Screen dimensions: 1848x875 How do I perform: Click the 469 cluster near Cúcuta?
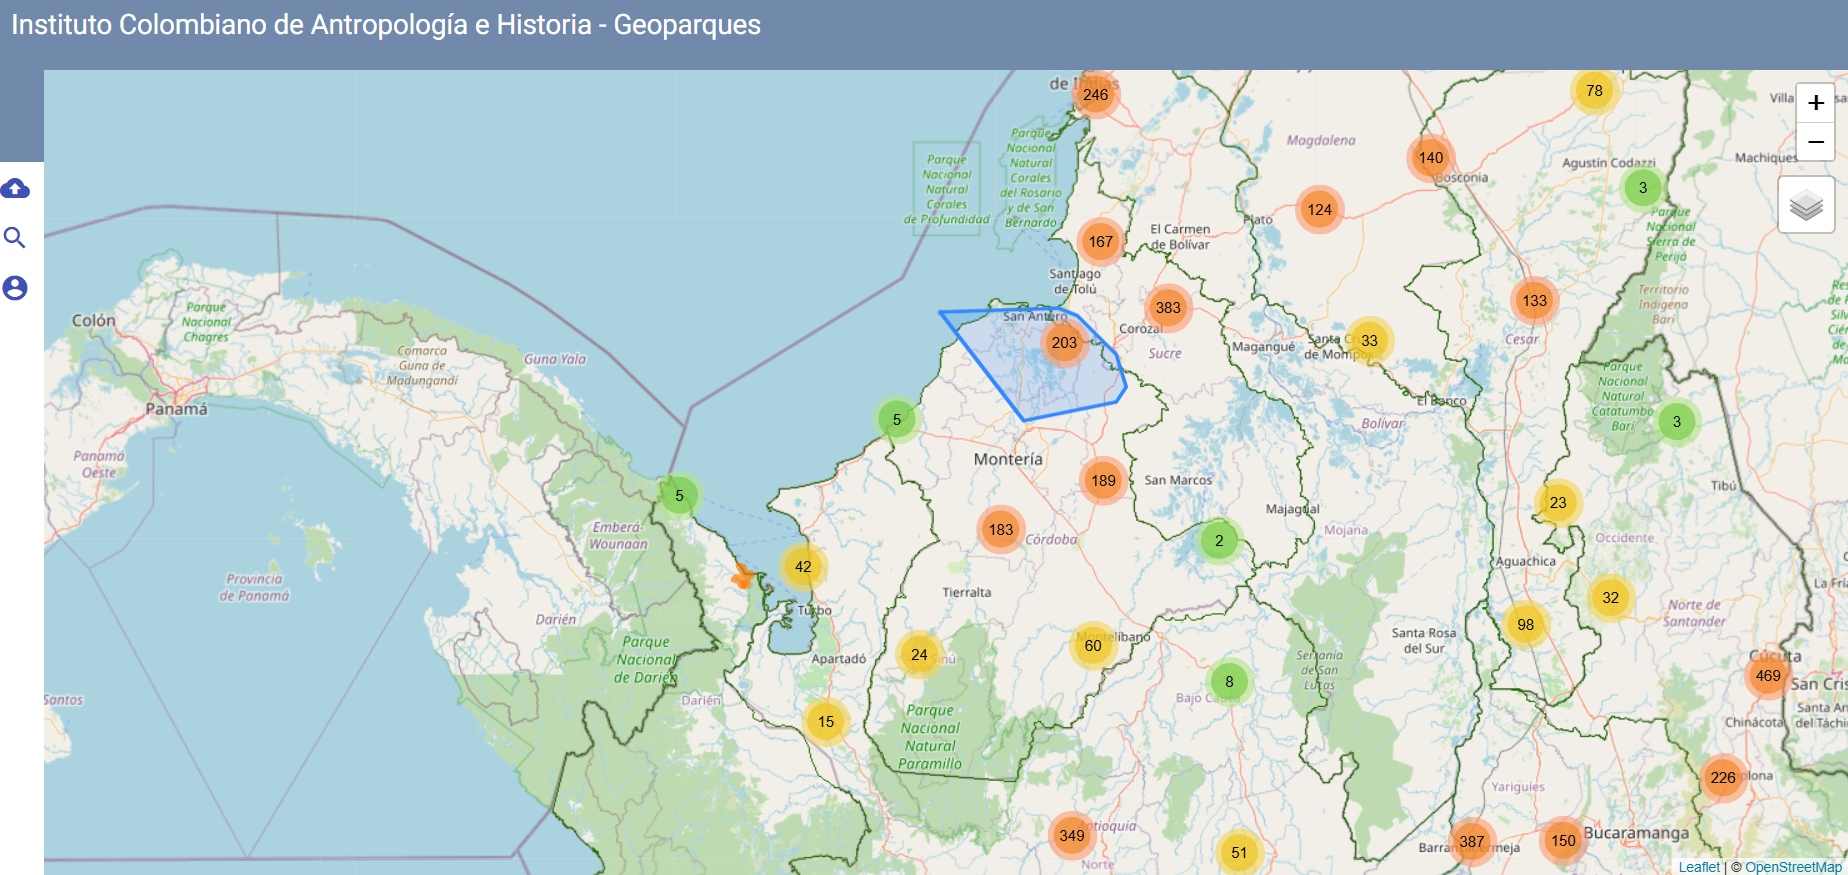point(1767,676)
